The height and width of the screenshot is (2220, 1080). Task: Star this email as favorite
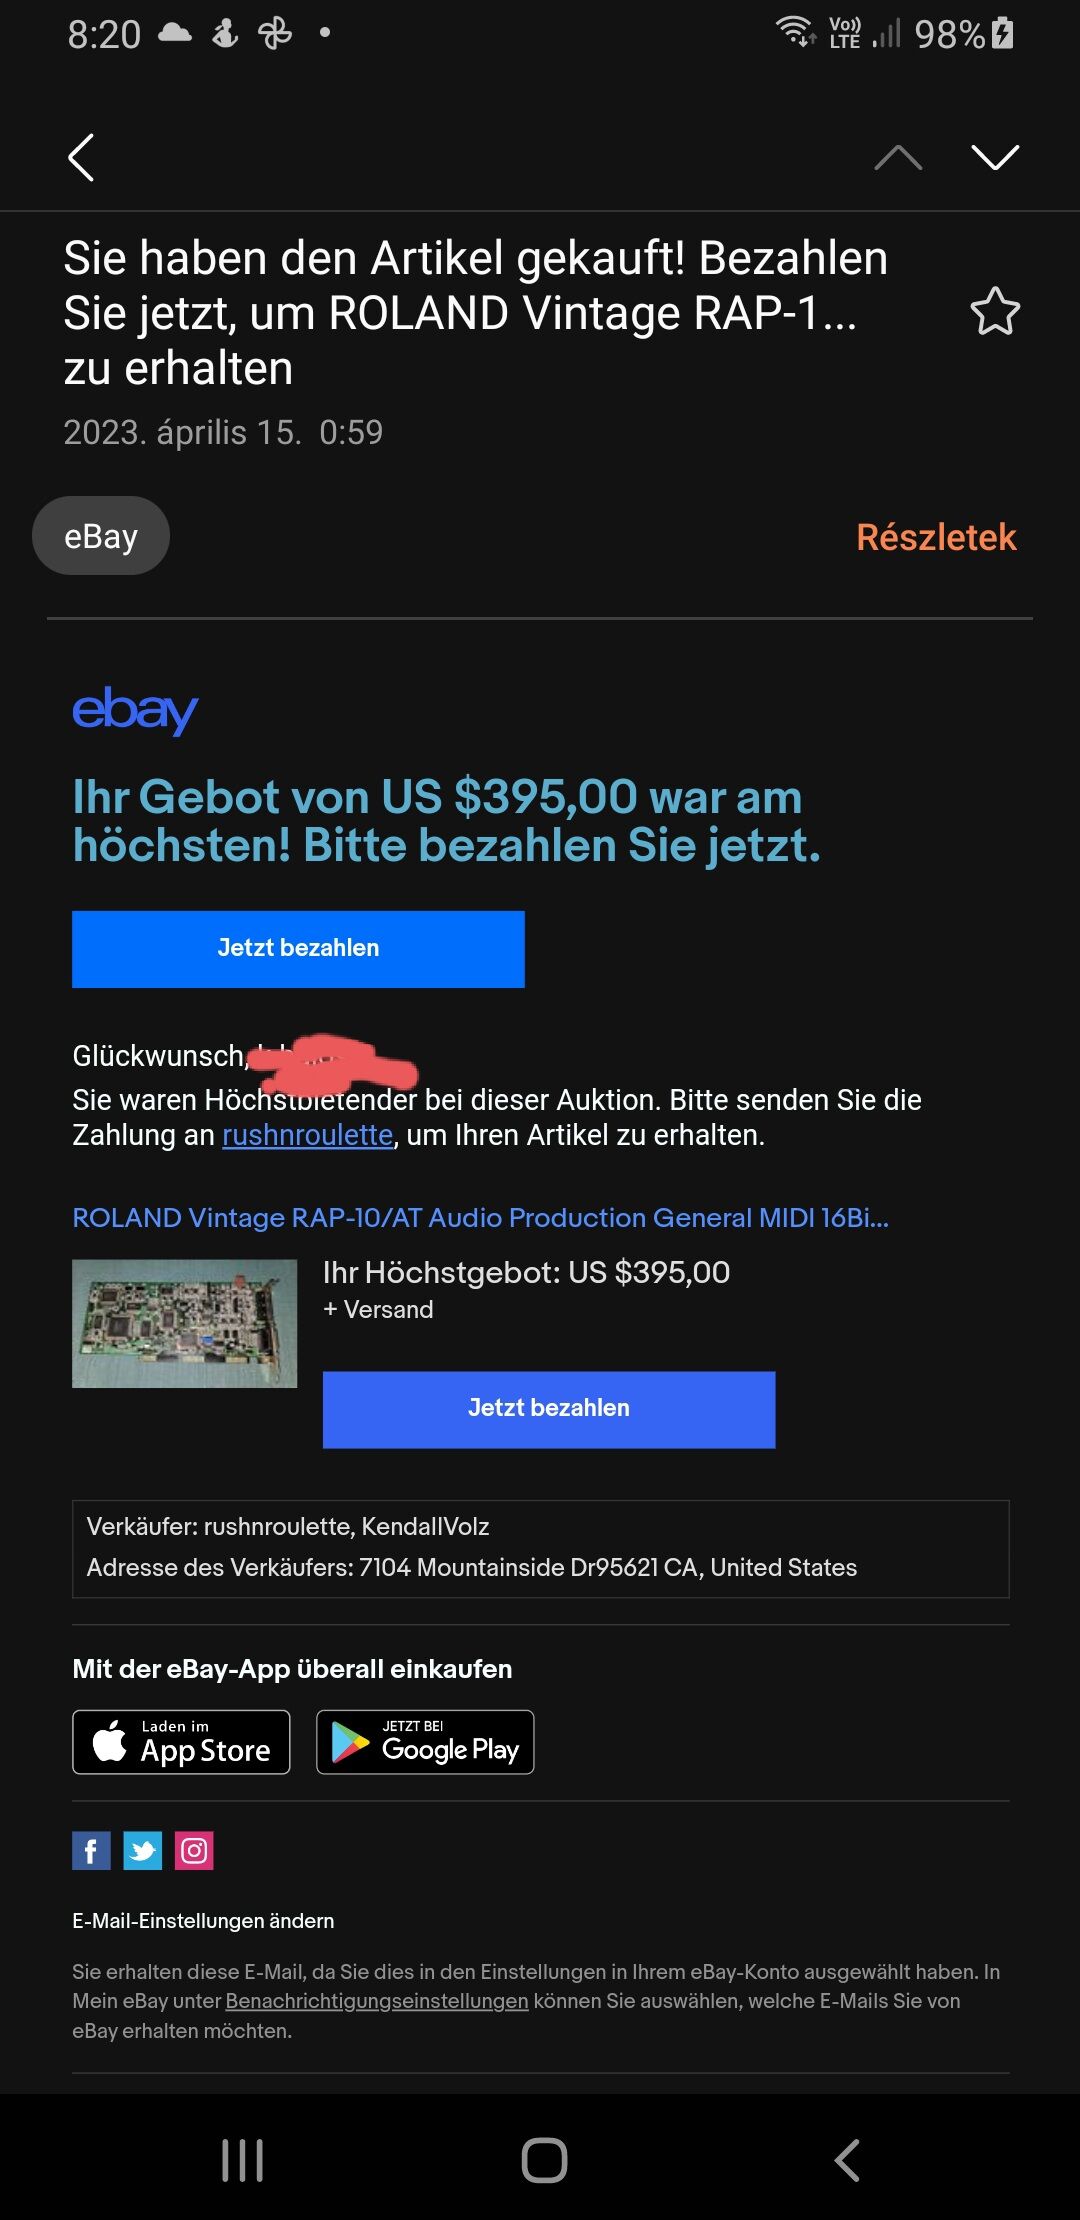(x=995, y=311)
